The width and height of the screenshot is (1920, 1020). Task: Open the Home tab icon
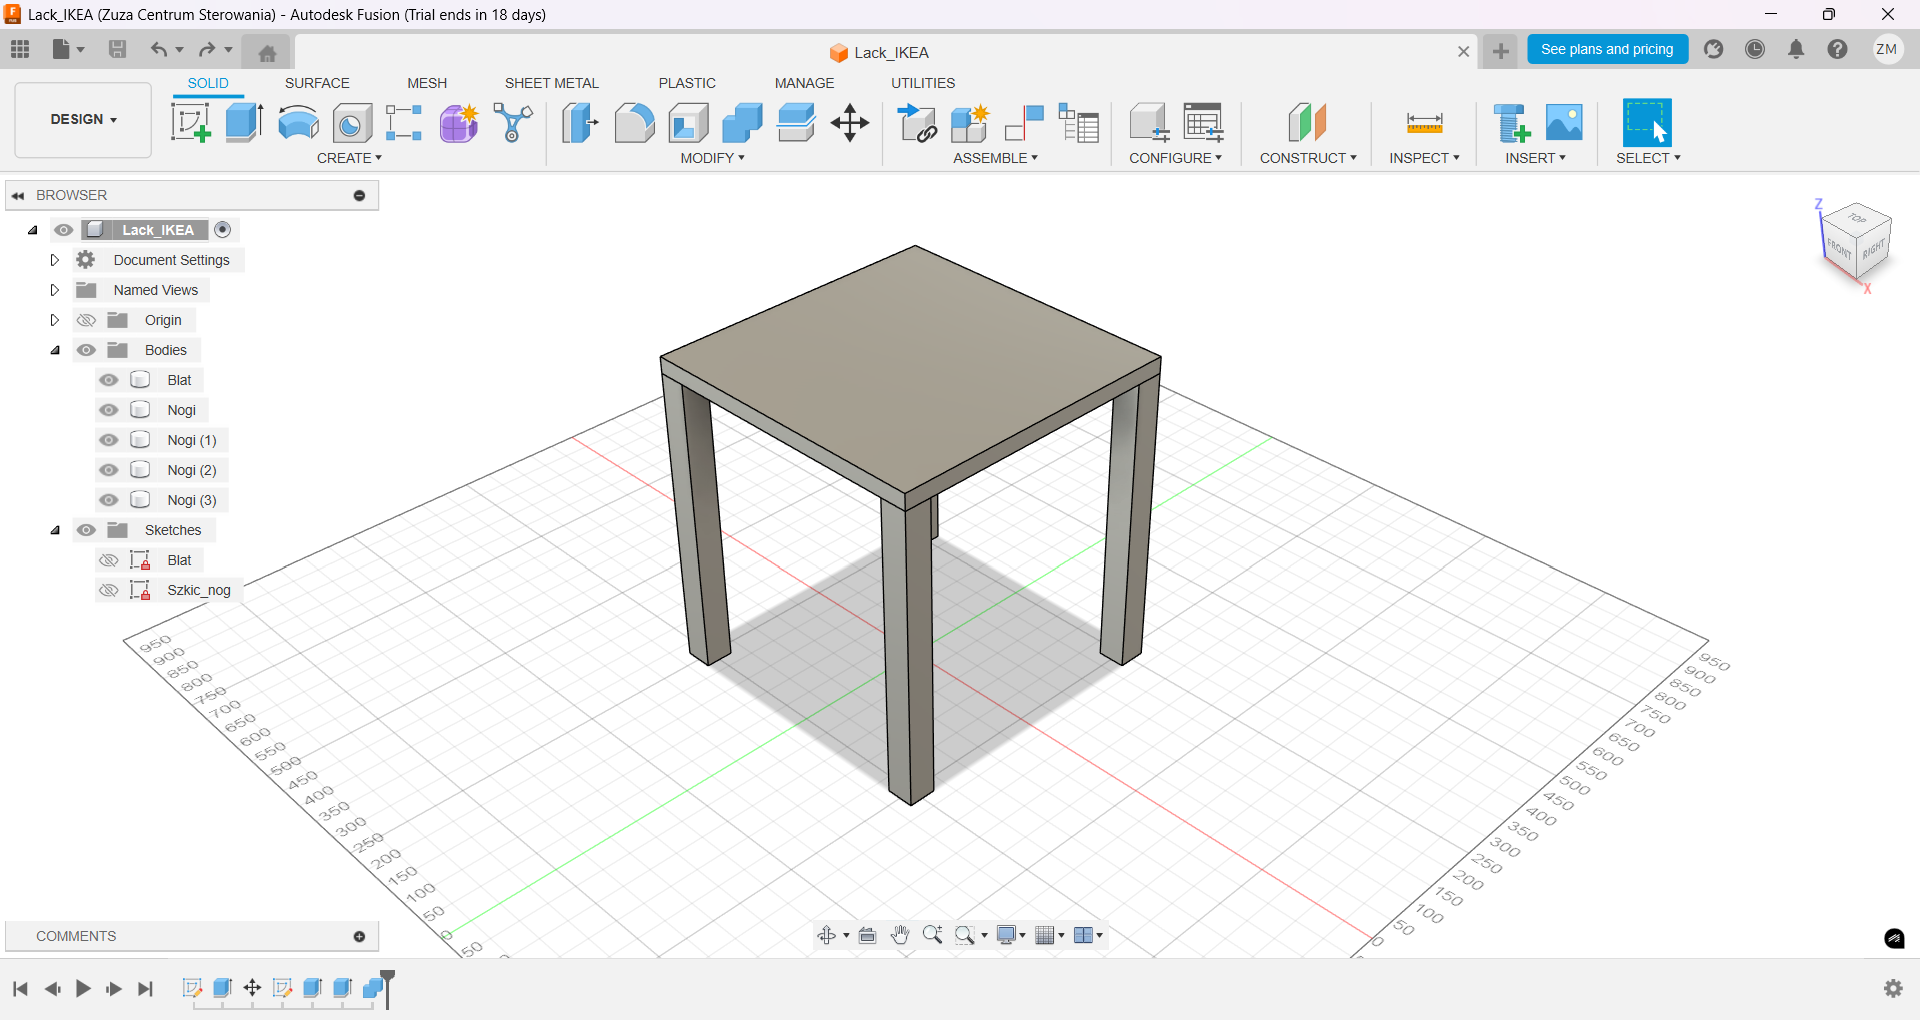click(x=267, y=53)
